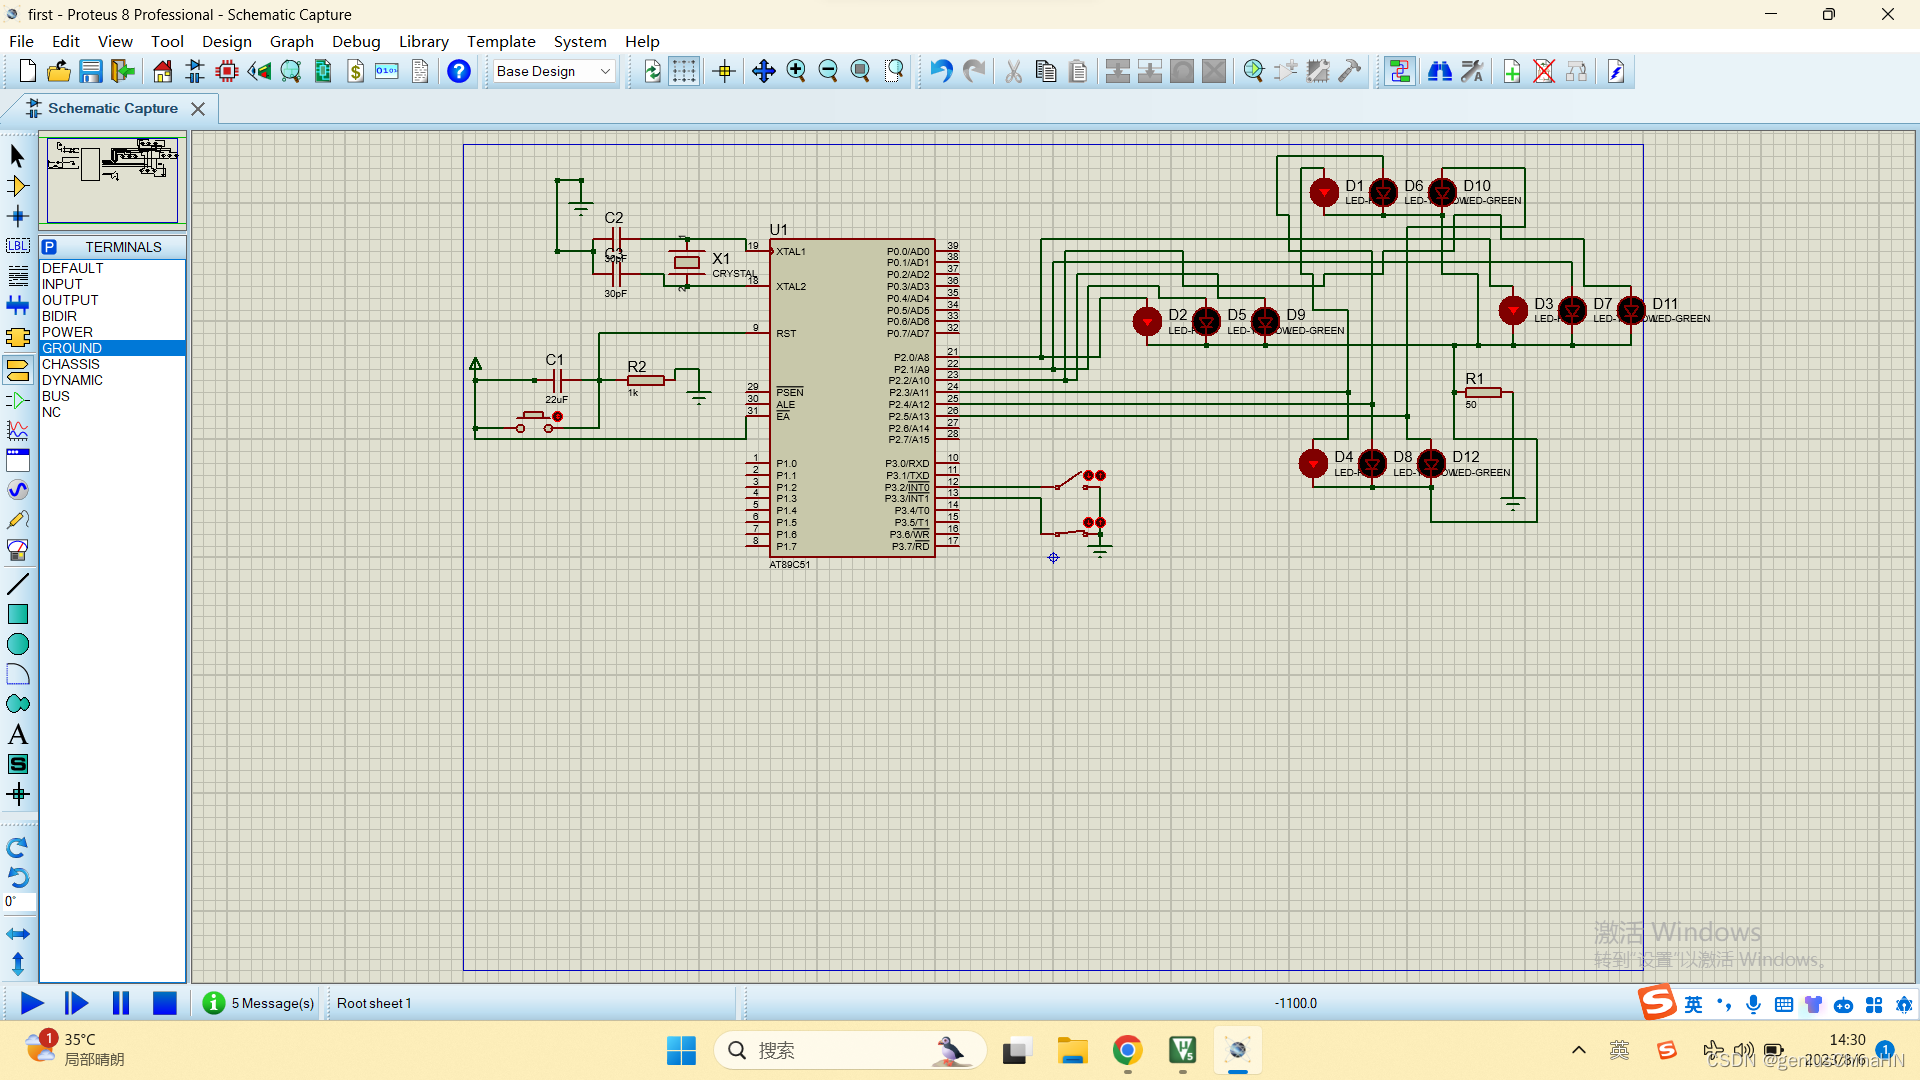
Task: Open the Library menu
Action: coord(423,41)
